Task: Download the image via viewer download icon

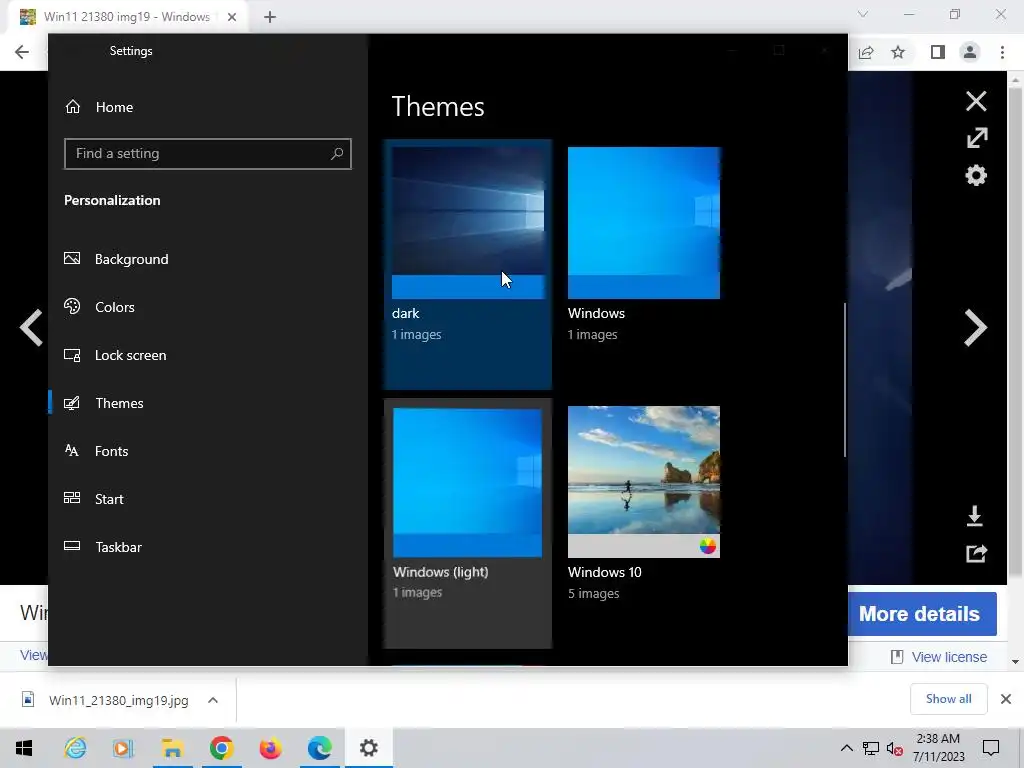Action: 974,516
